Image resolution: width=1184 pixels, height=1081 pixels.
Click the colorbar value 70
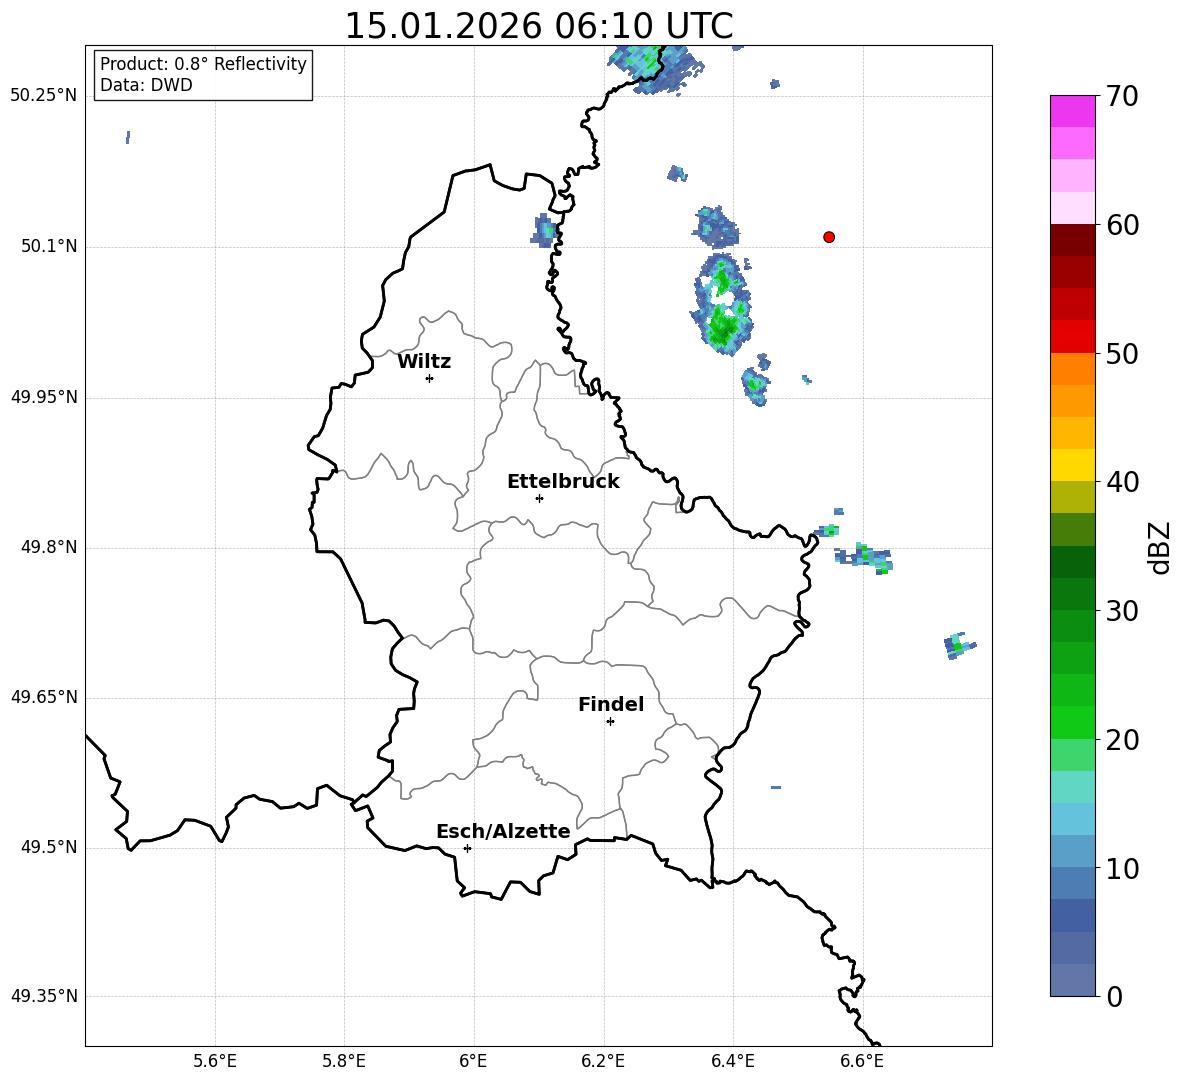point(1122,97)
